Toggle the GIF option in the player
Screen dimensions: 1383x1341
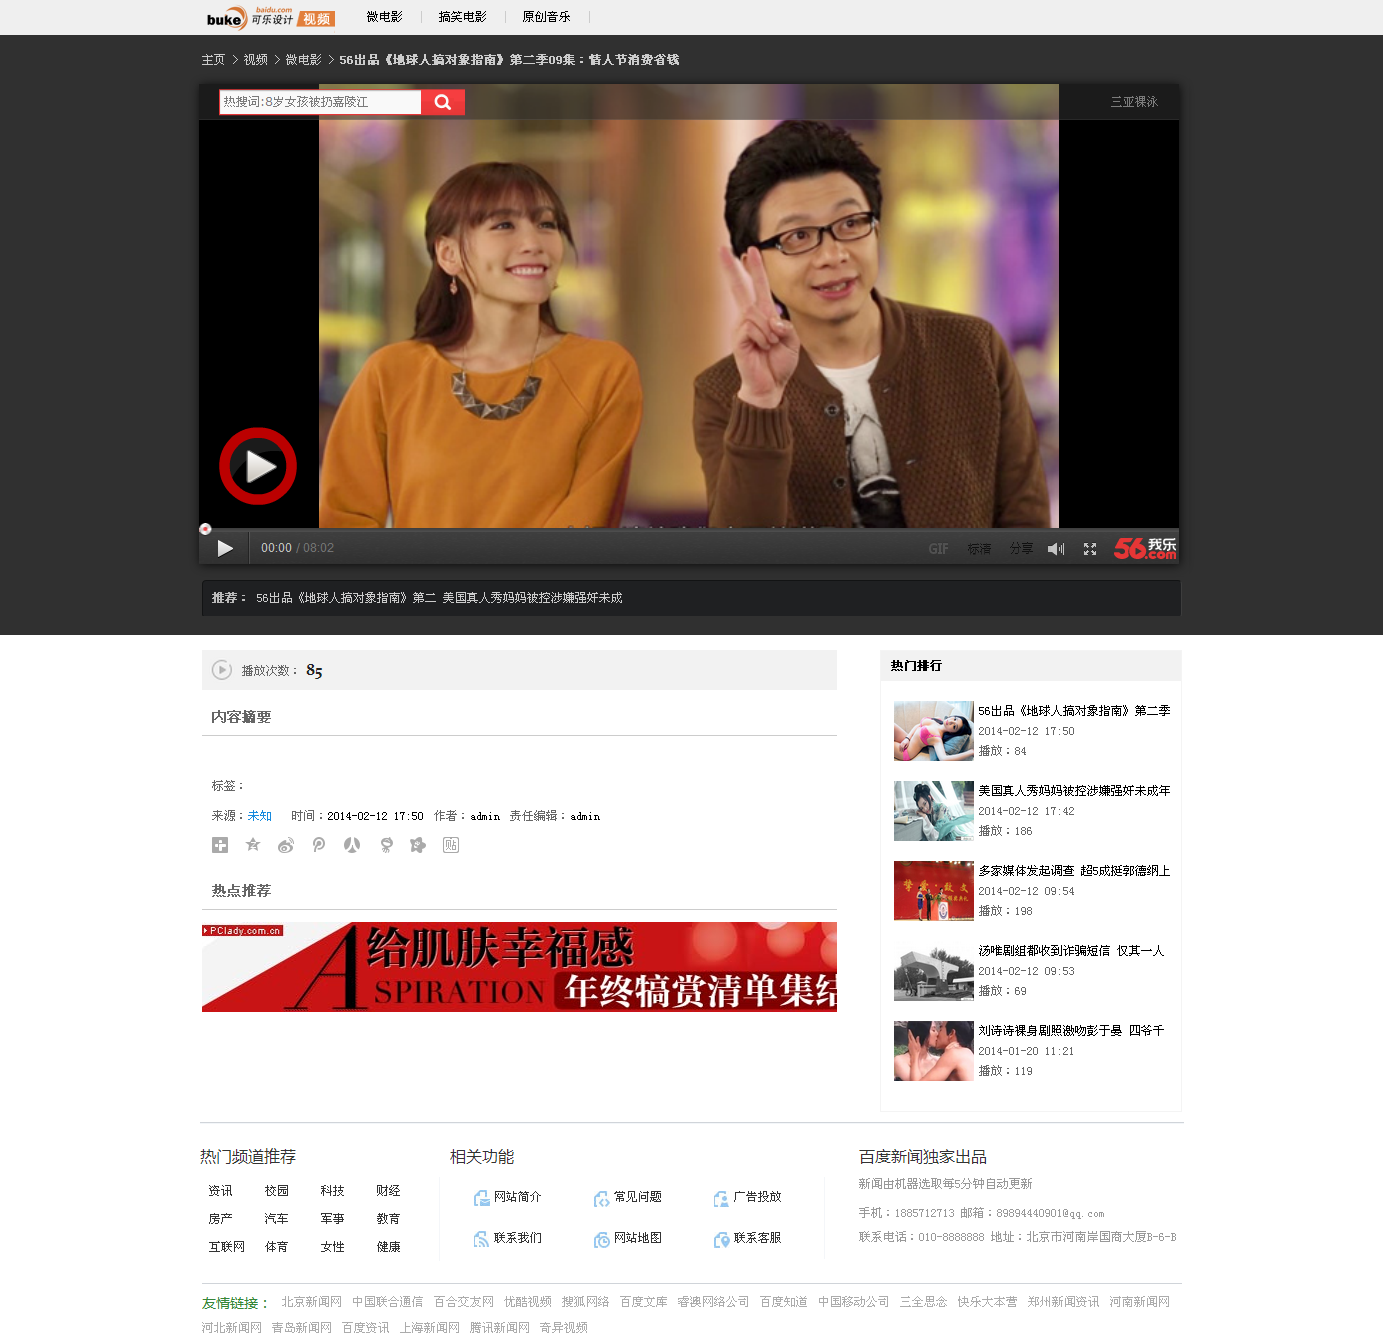tap(938, 549)
